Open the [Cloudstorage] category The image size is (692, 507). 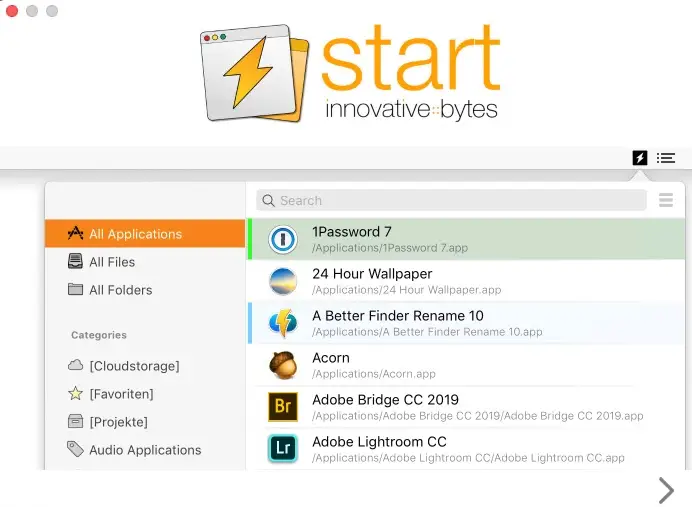tap(133, 366)
